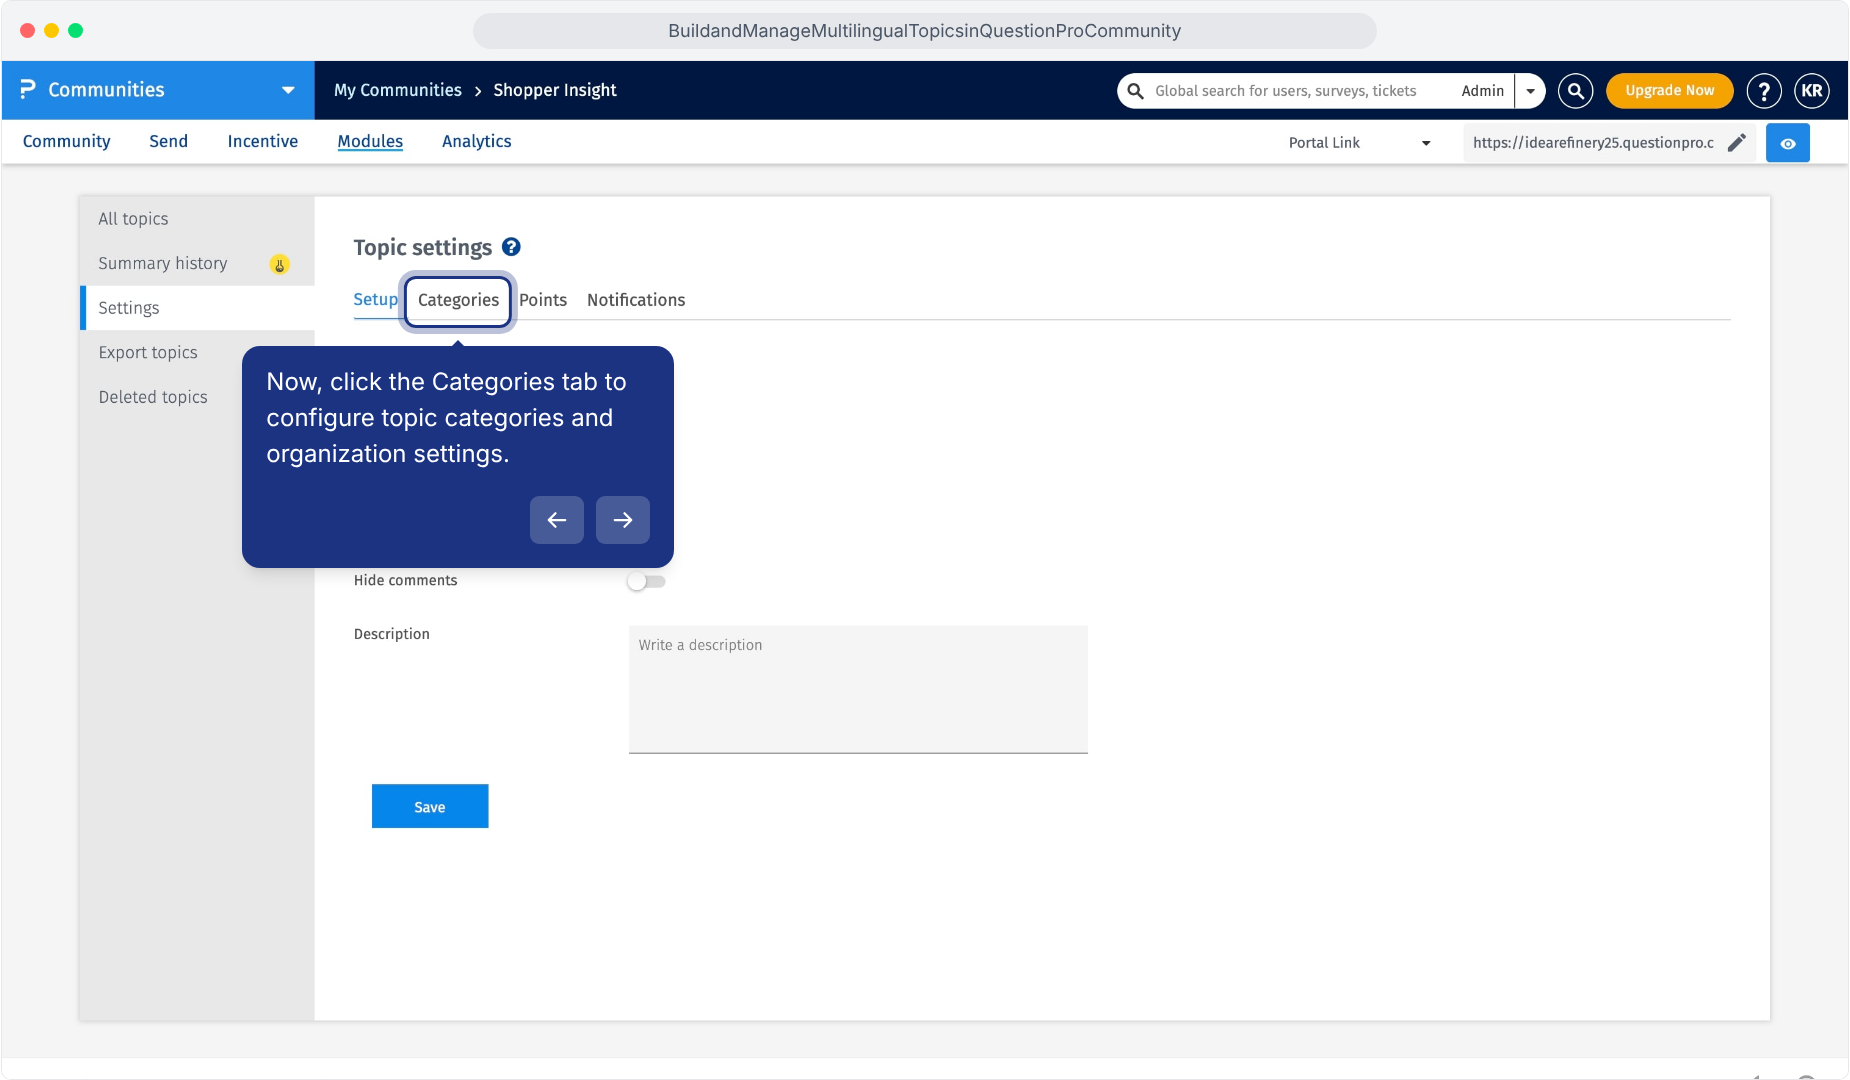Click the Write a description text area
Viewport: 1850px width, 1080px height.
click(858, 689)
